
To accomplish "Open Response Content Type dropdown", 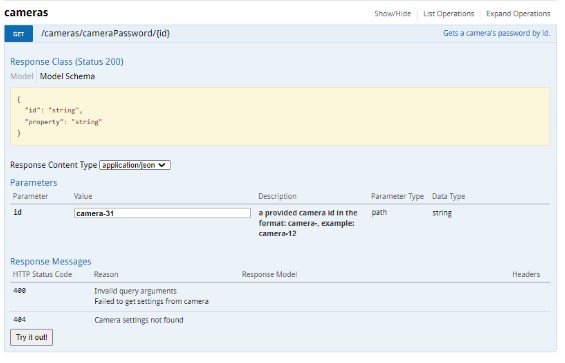I will 135,165.
